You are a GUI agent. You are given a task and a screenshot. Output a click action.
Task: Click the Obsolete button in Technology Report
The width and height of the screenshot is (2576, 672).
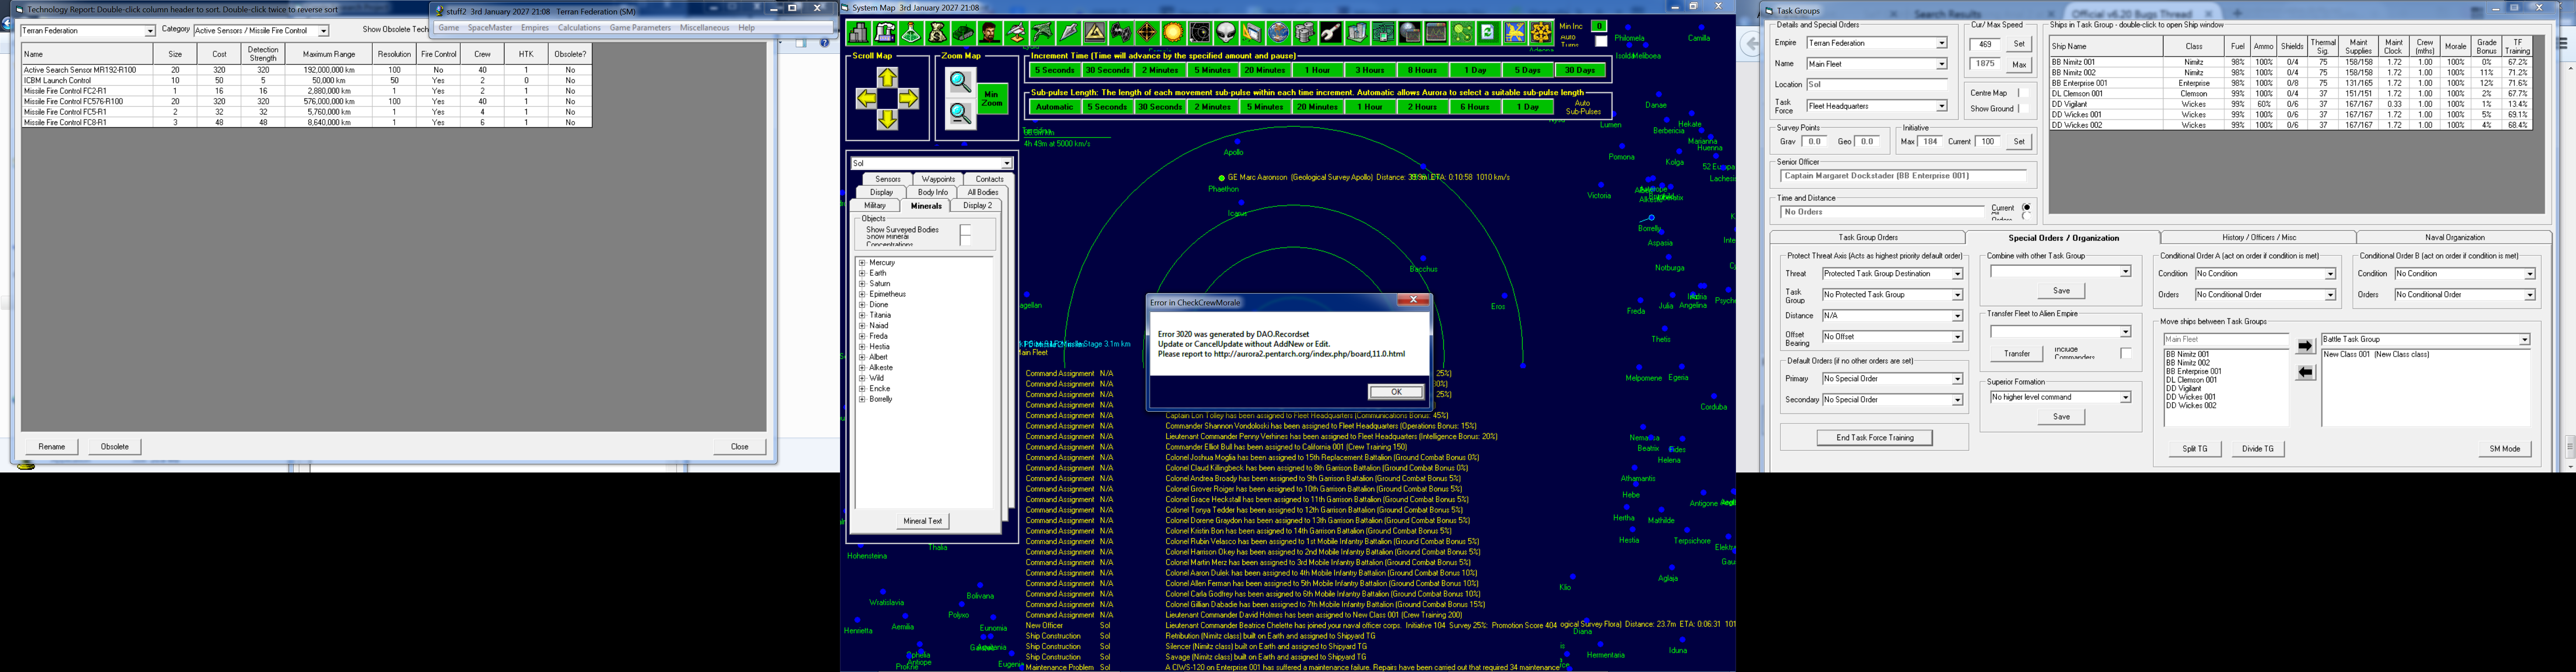point(114,447)
